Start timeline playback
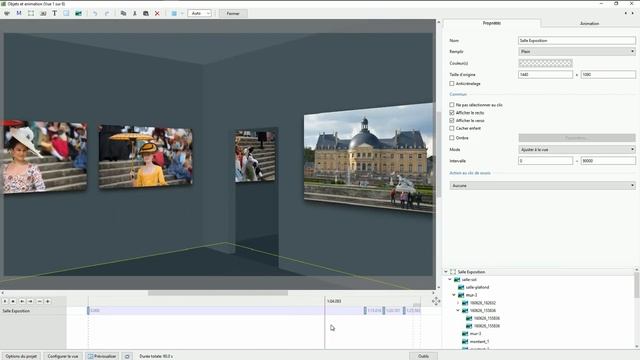The width and height of the screenshot is (640, 360). (x=5, y=301)
